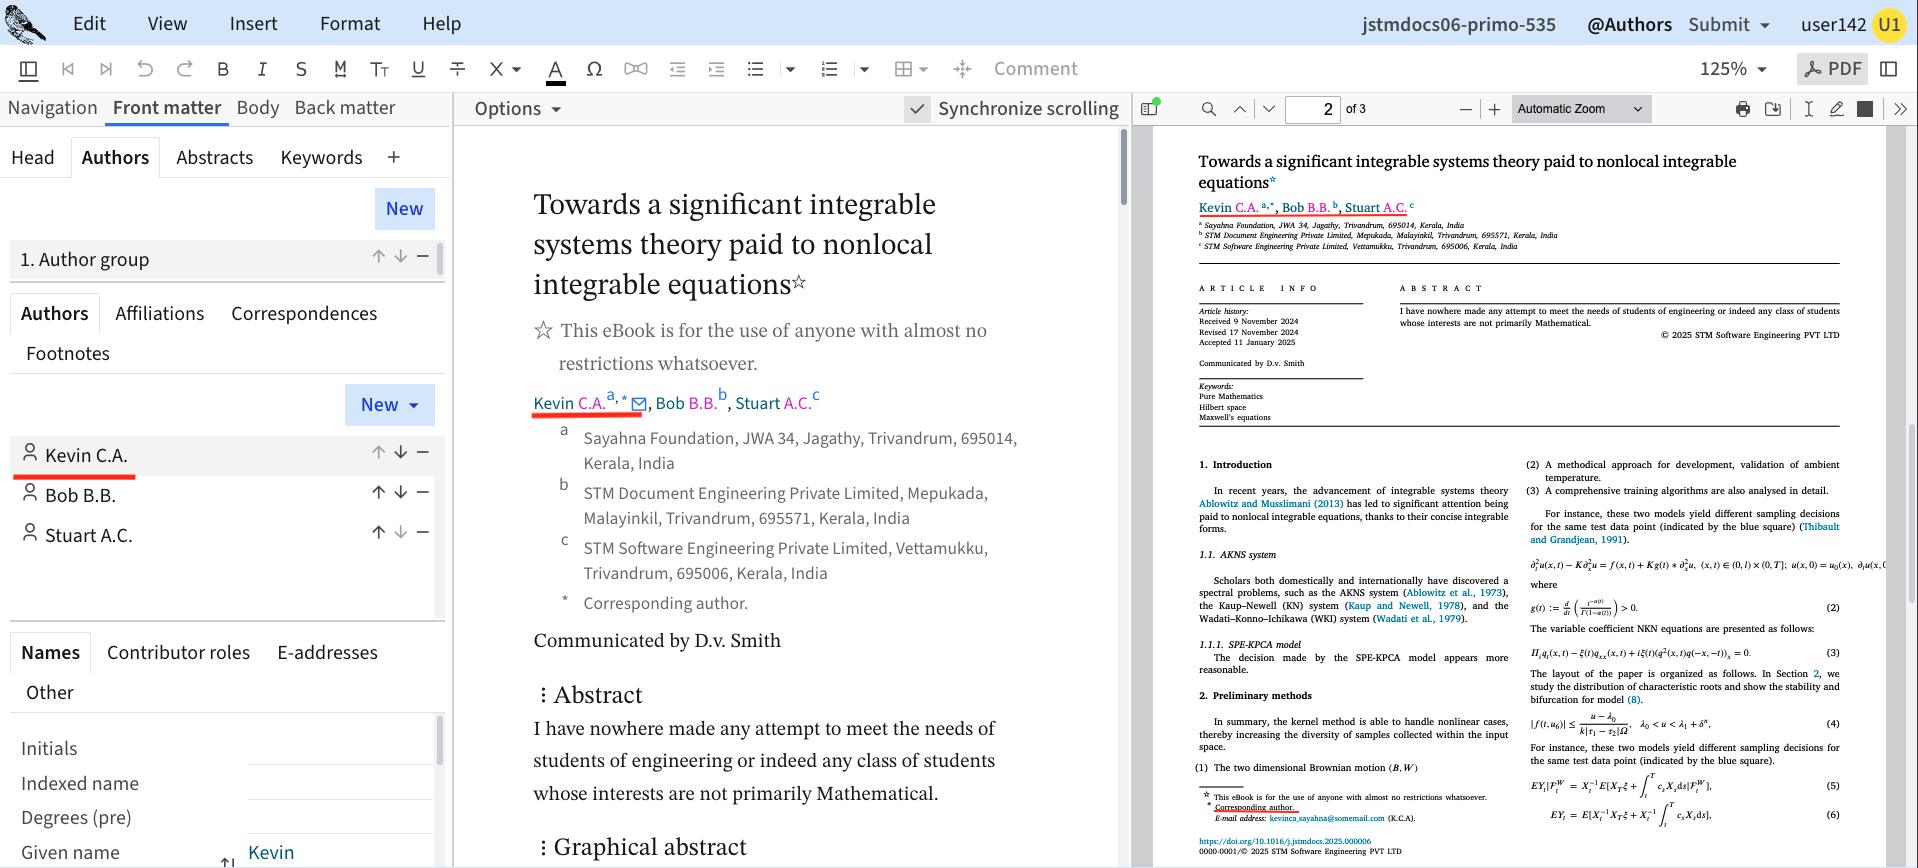
Task: Print the PDF using printer icon
Action: click(x=1743, y=109)
